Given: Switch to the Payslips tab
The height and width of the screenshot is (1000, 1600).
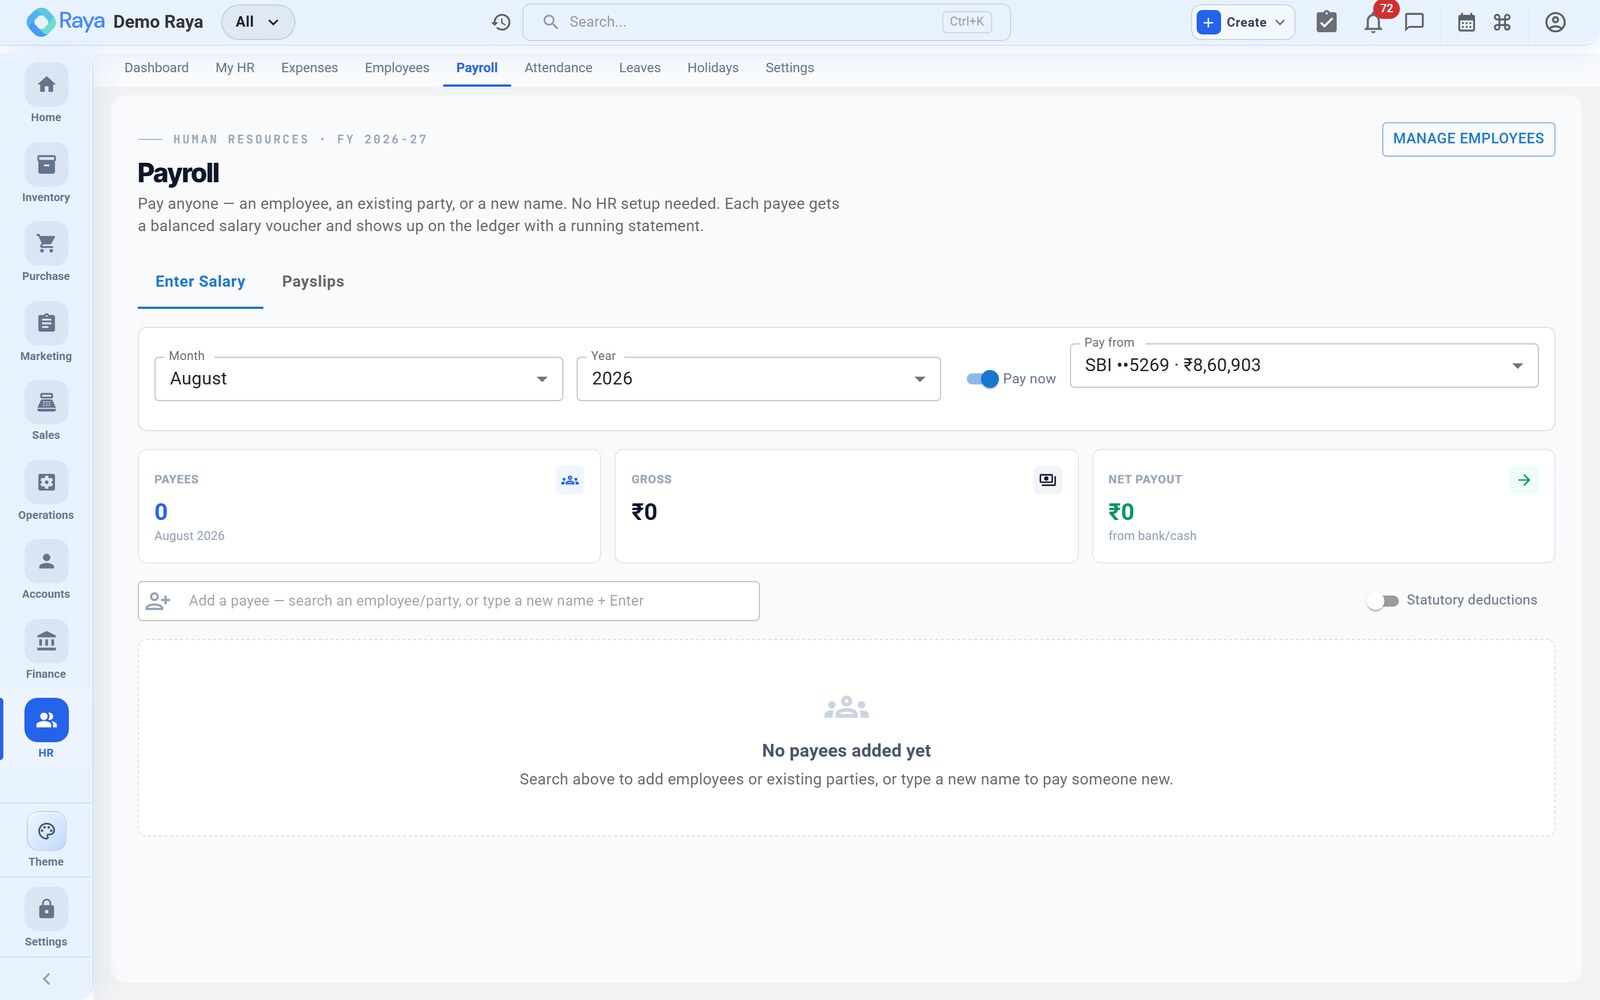Looking at the screenshot, I should click(313, 282).
